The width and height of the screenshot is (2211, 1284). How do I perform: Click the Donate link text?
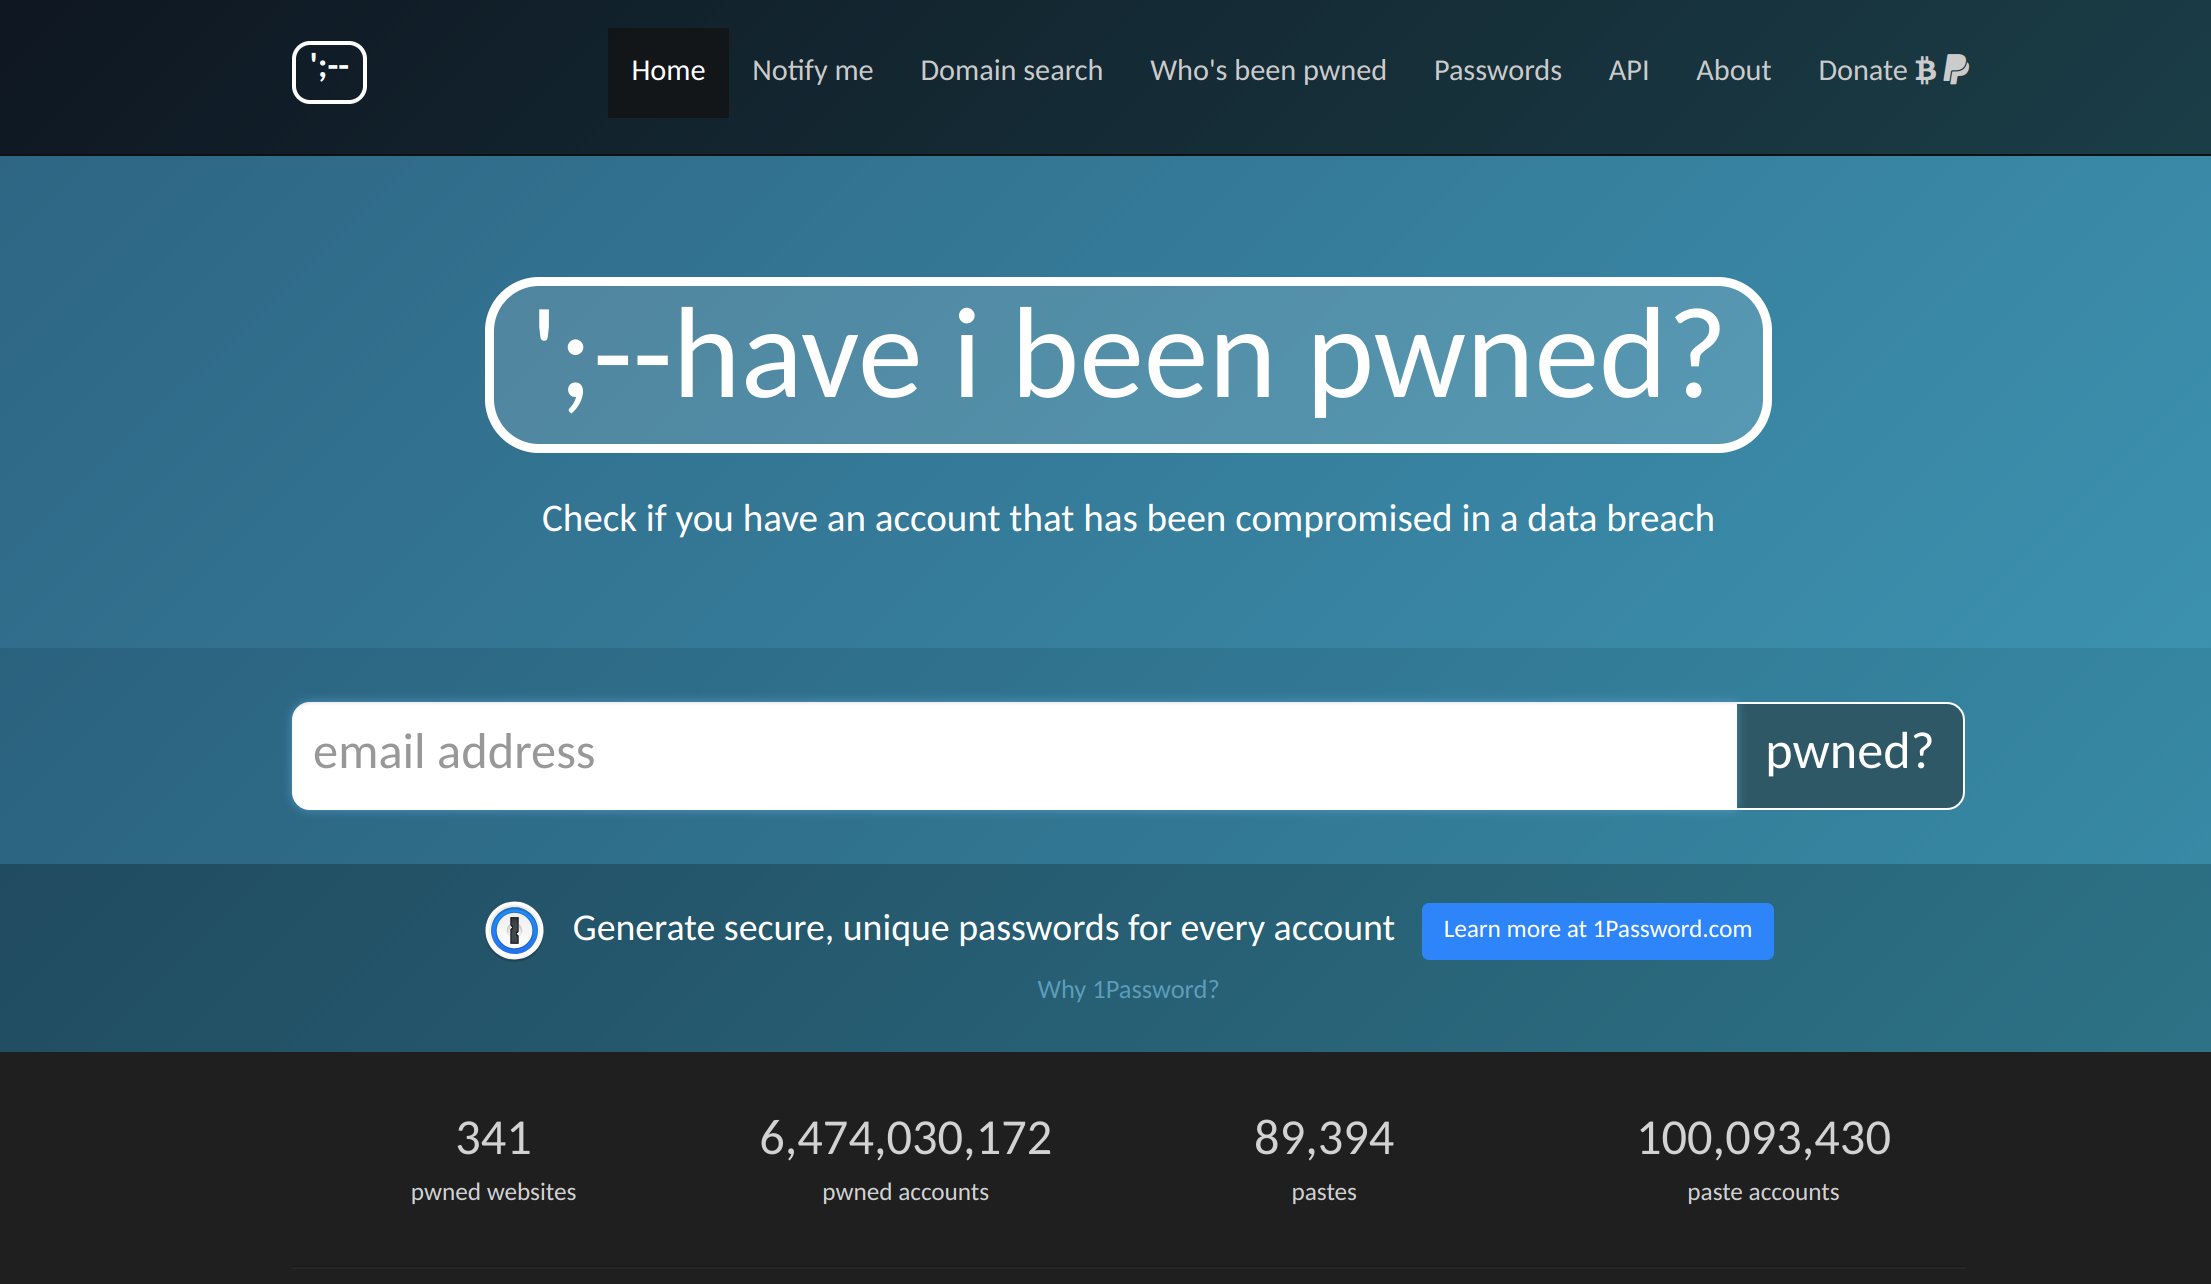tap(1862, 71)
